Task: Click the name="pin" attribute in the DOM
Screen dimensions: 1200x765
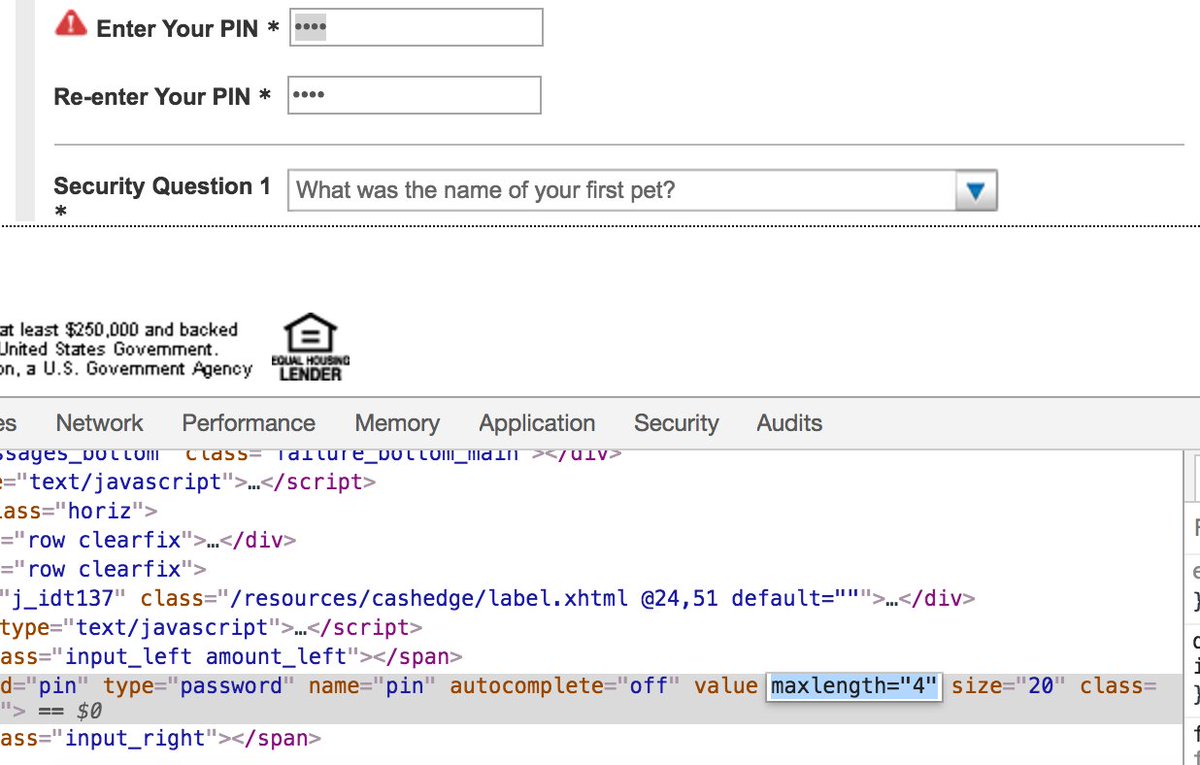Action: coord(373,686)
